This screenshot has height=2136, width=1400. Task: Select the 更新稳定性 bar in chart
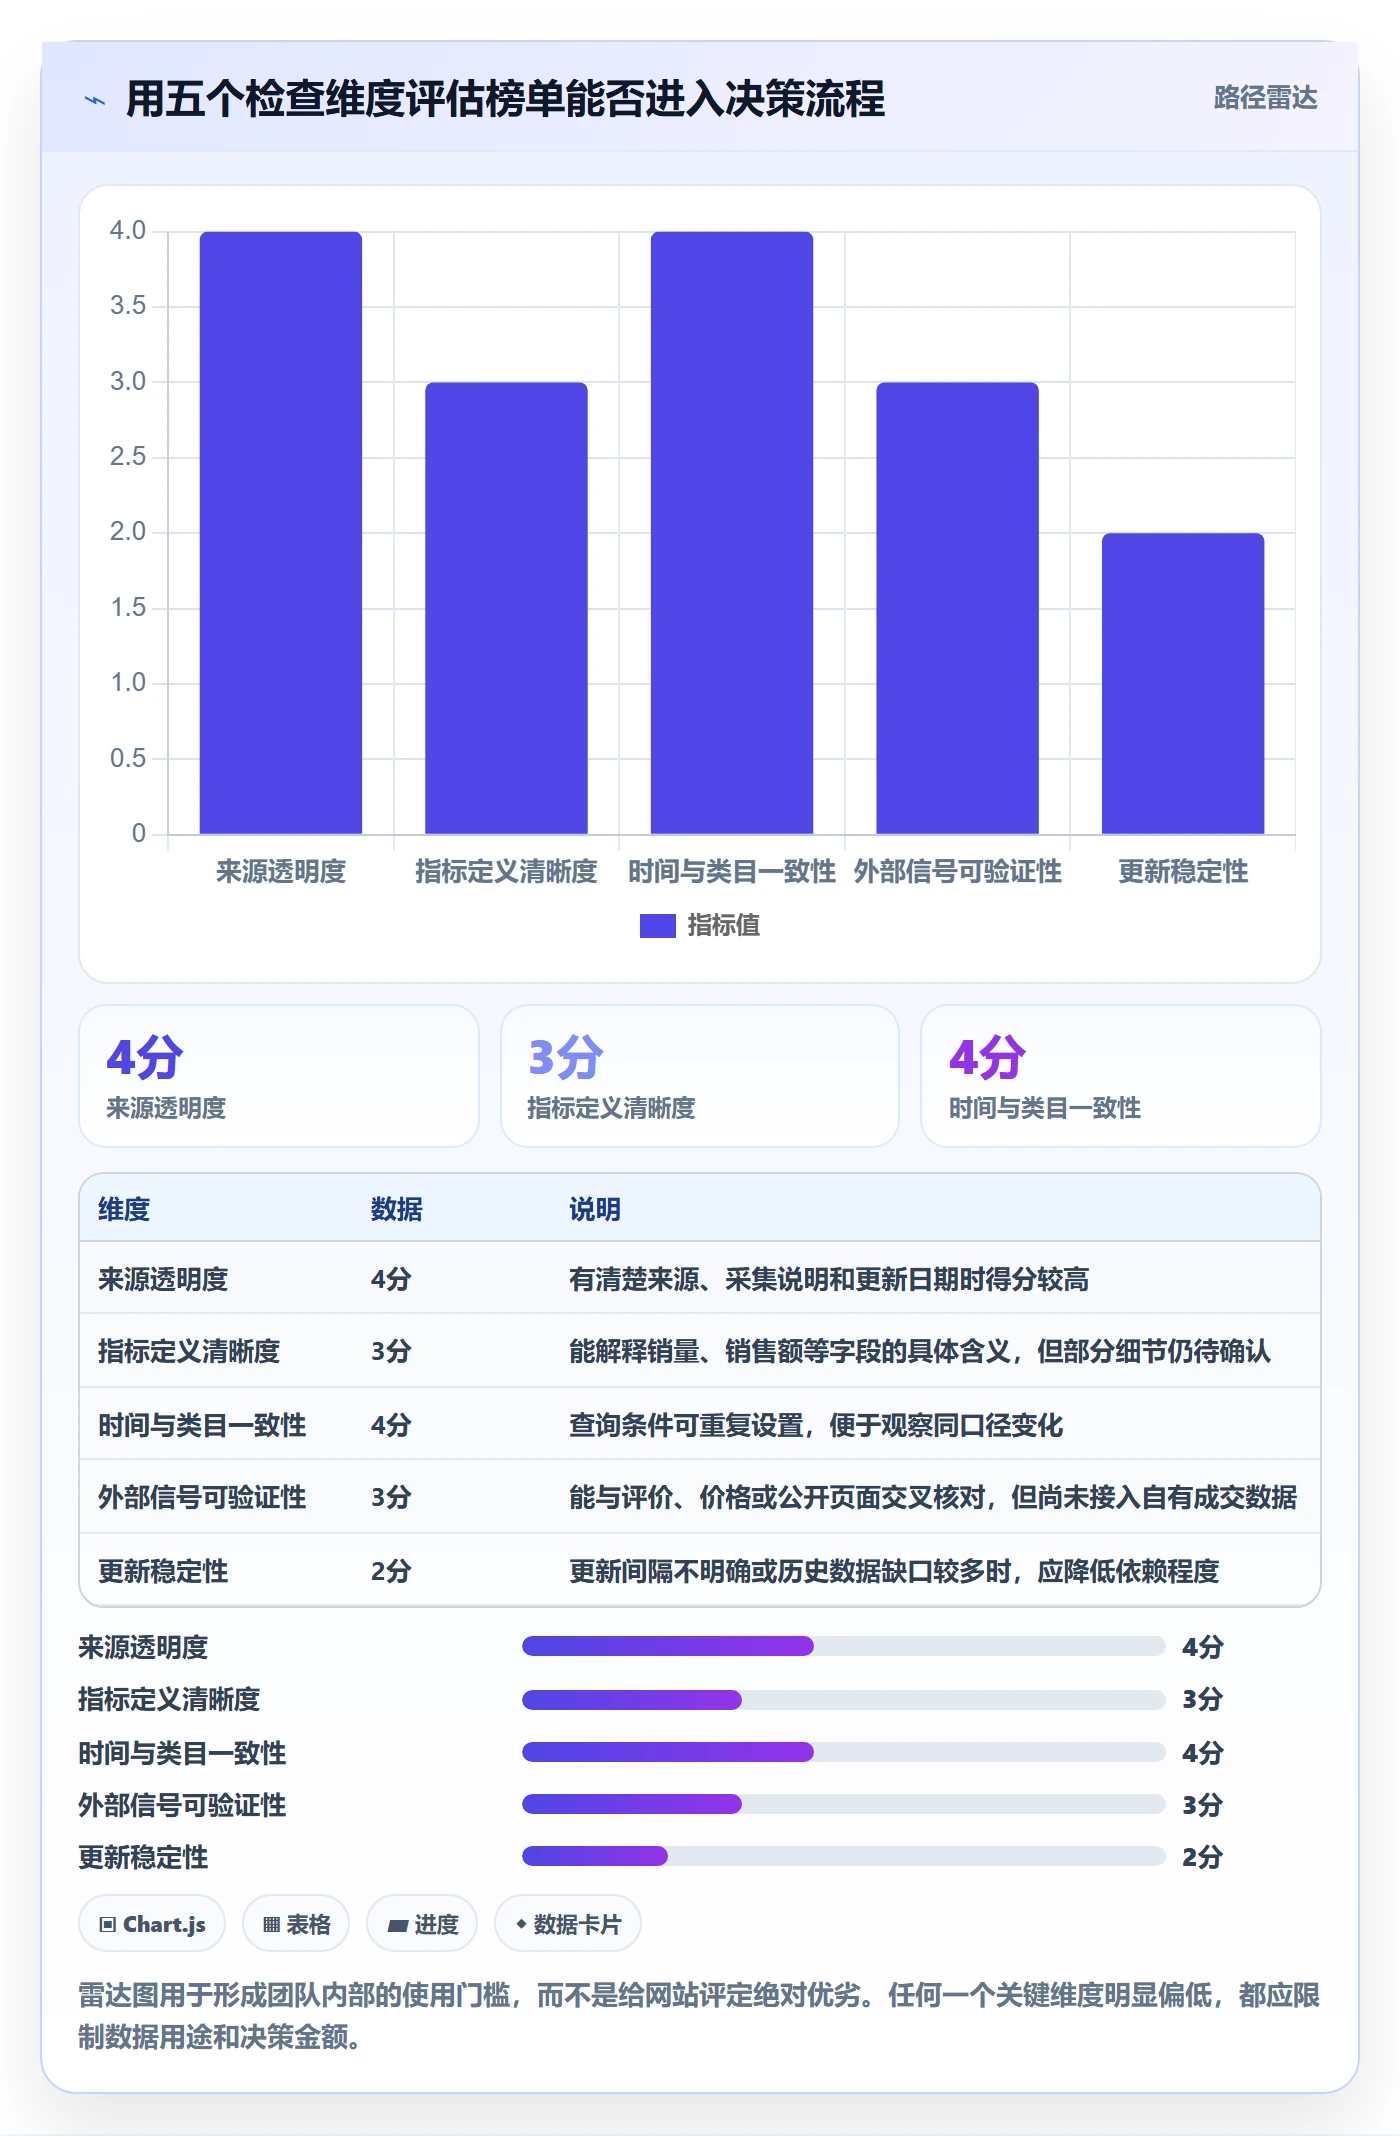(1183, 683)
